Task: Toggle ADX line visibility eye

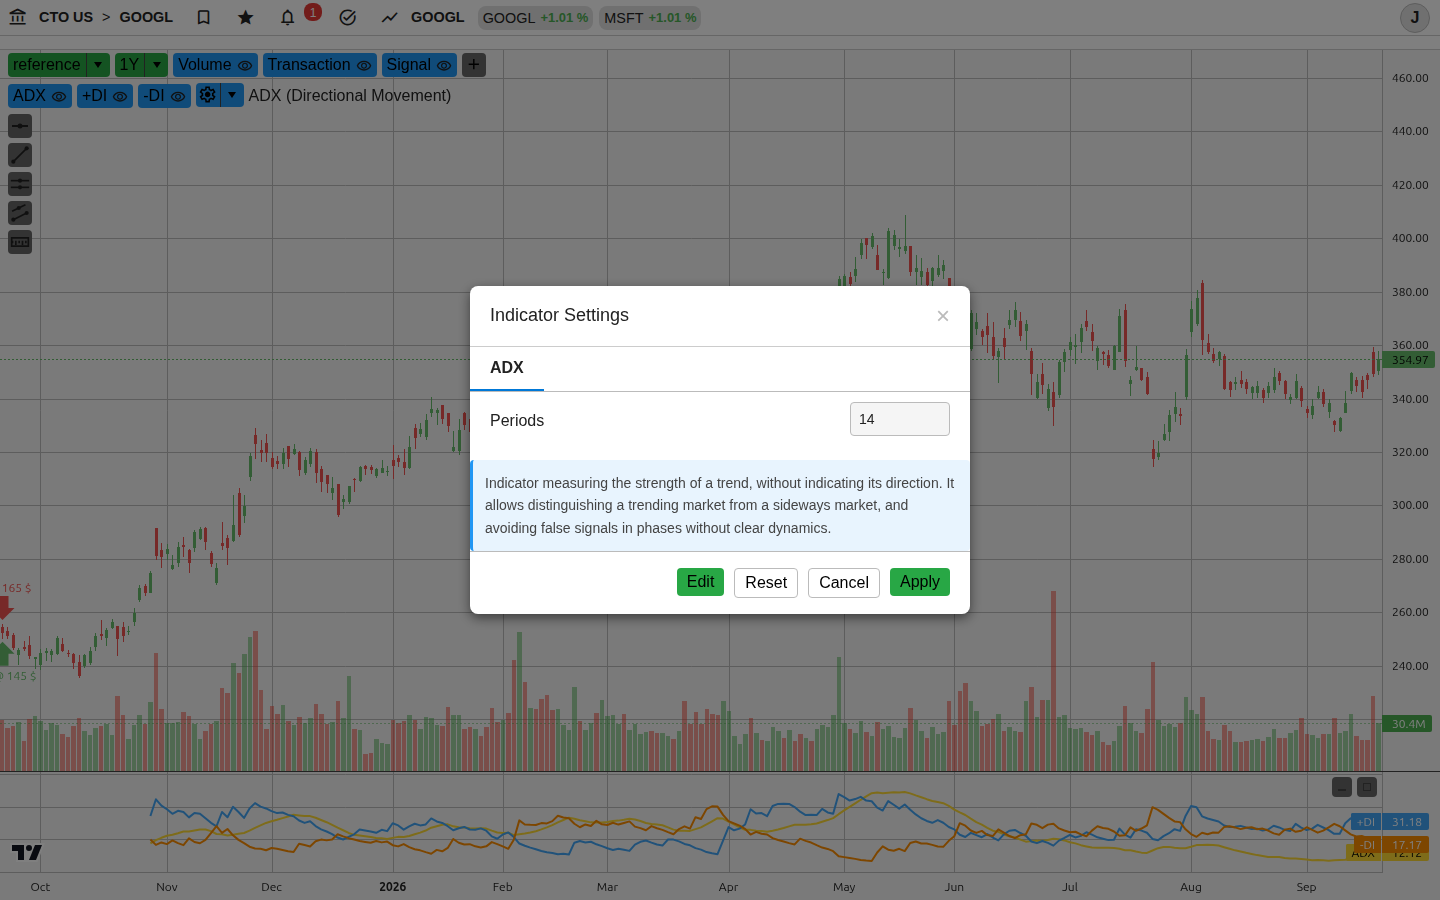Action: tap(59, 97)
